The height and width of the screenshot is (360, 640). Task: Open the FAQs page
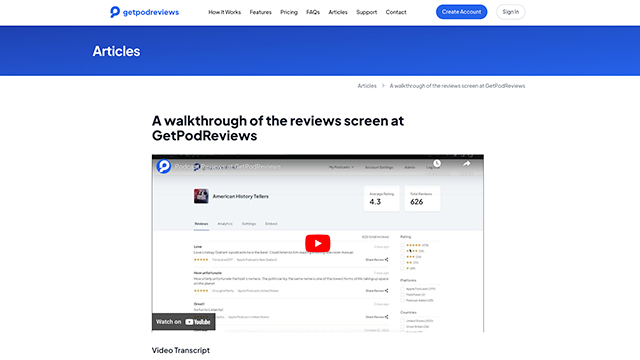313,12
